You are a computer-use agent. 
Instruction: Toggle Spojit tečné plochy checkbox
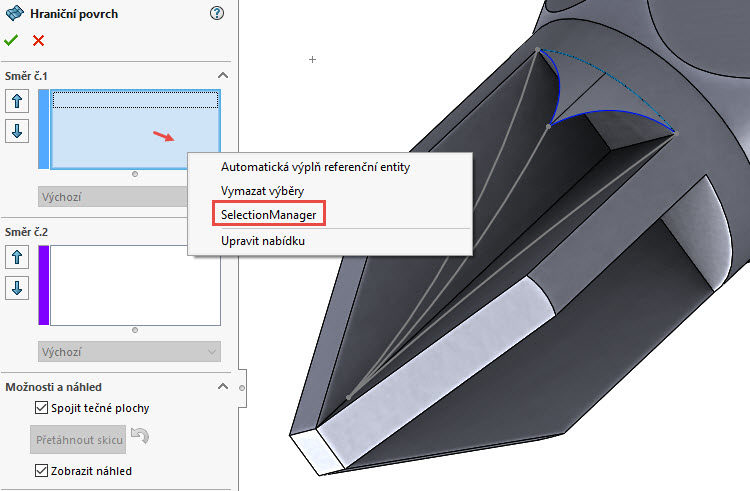[x=42, y=408]
